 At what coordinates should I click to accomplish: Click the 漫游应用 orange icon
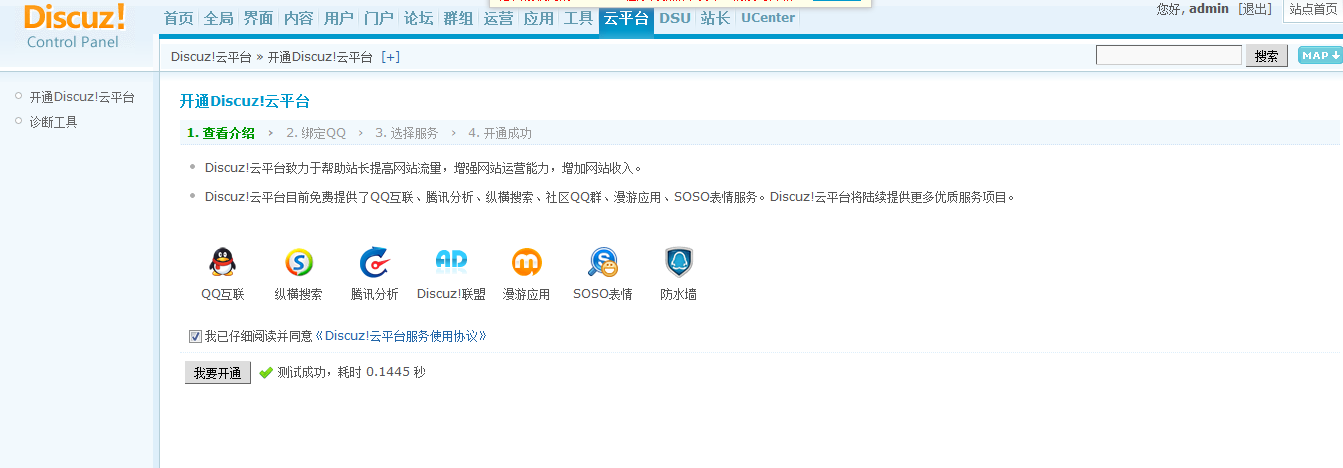pos(526,262)
